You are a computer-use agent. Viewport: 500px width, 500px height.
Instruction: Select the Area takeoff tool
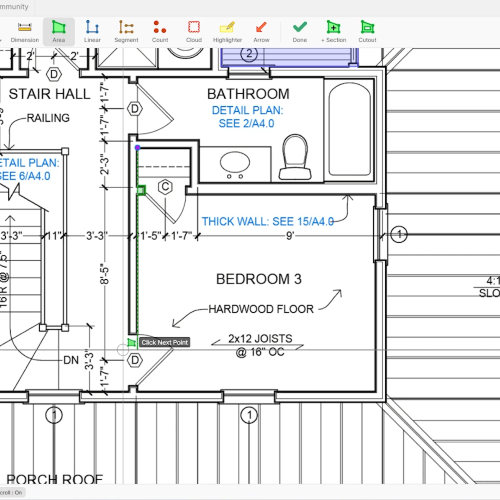tap(59, 32)
